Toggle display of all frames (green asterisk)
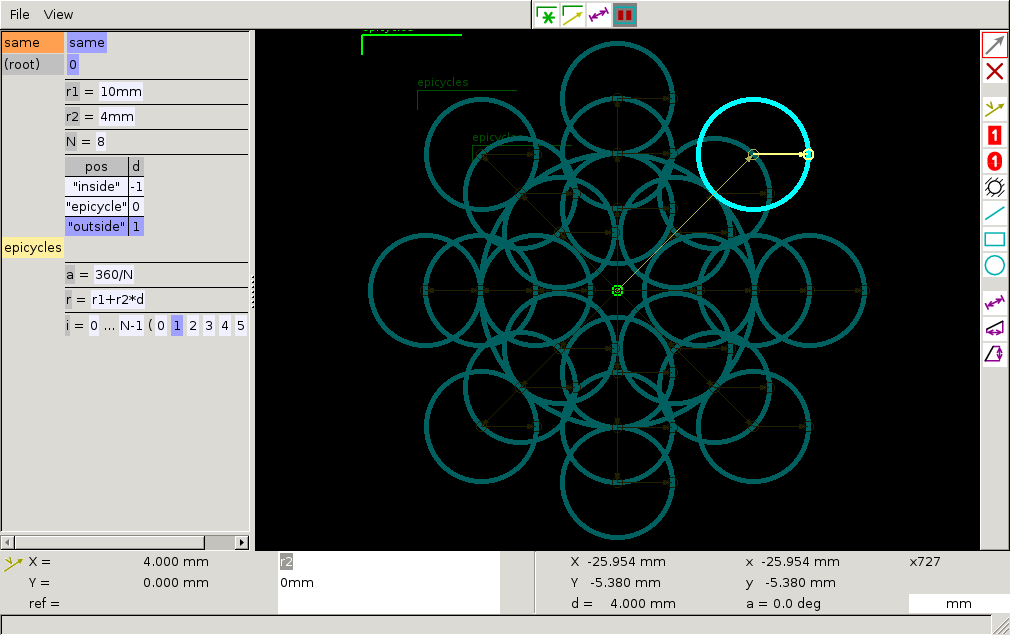The image size is (1010, 635). 547,15
